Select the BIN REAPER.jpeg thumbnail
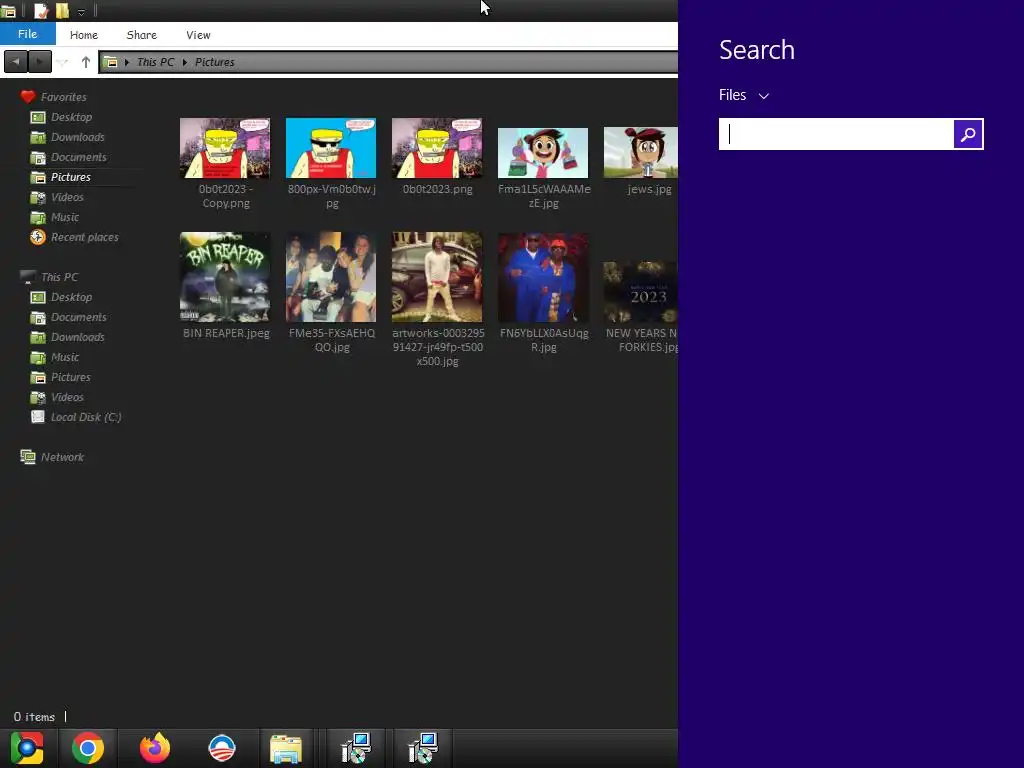1024x768 pixels. (225, 277)
